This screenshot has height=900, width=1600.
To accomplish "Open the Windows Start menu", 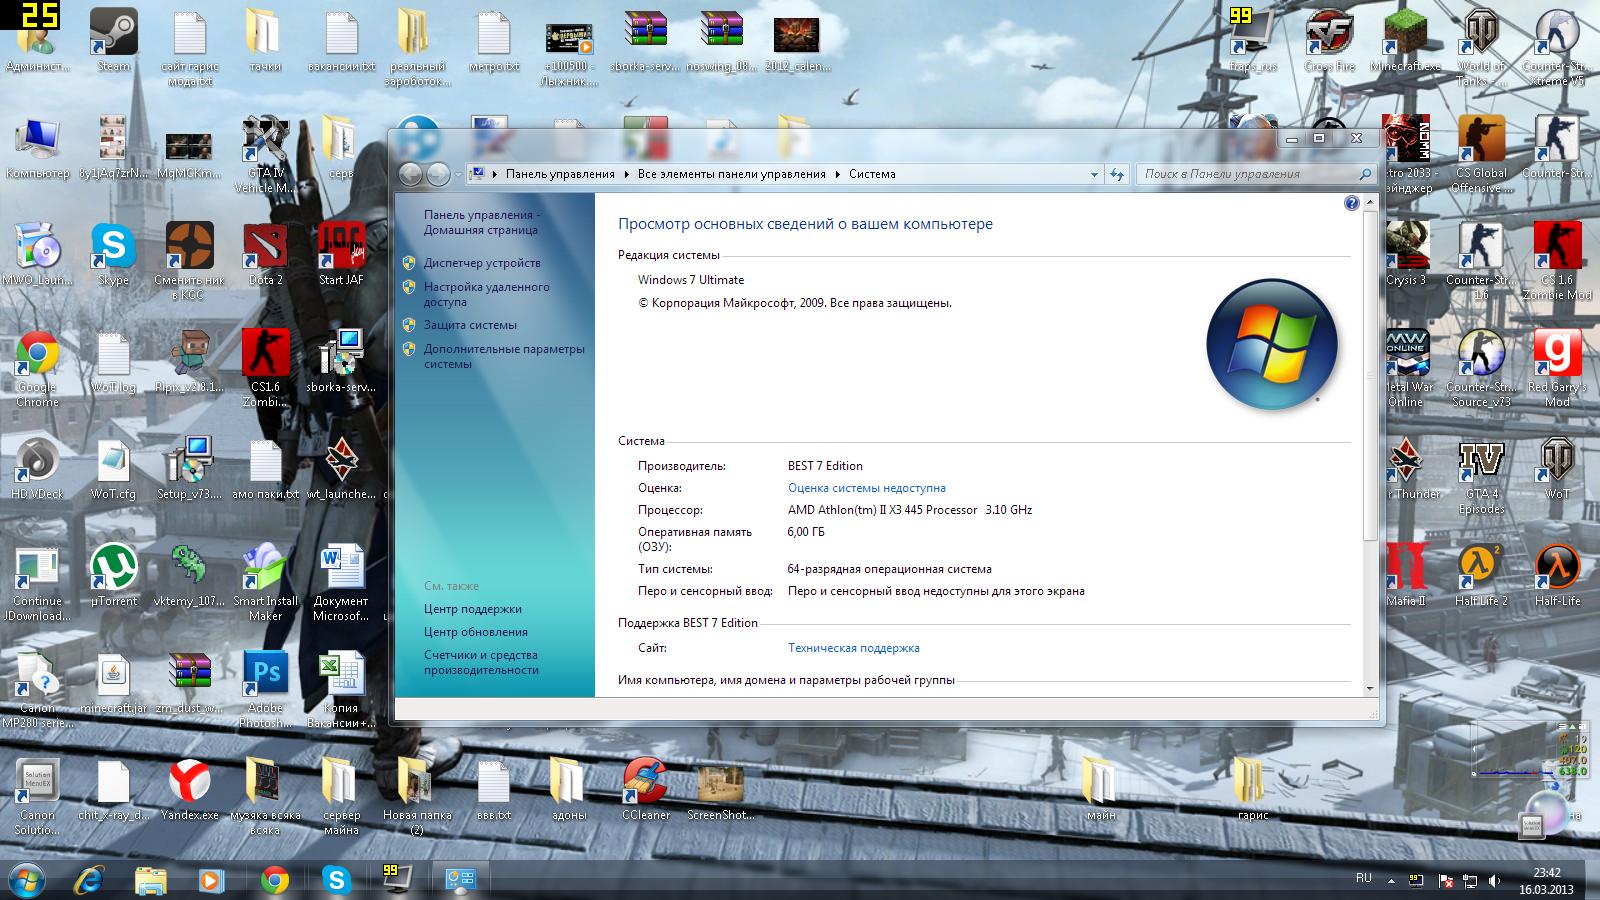I will tap(27, 879).
